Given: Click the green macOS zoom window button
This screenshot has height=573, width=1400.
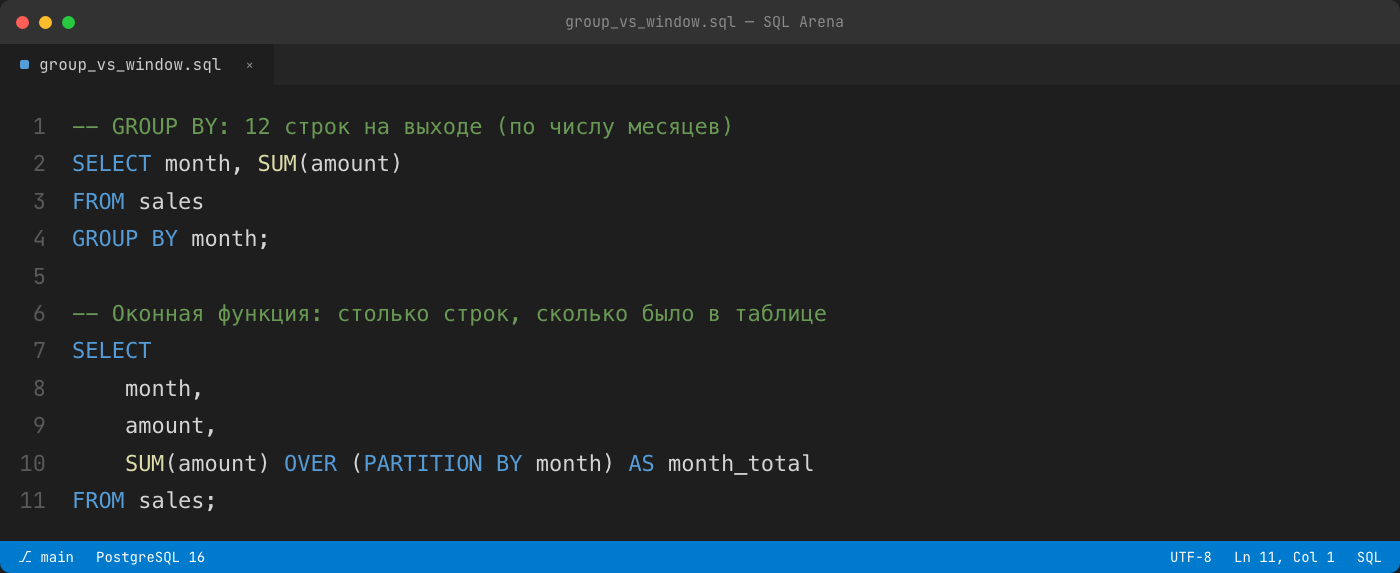Looking at the screenshot, I should pyautogui.click(x=68, y=22).
